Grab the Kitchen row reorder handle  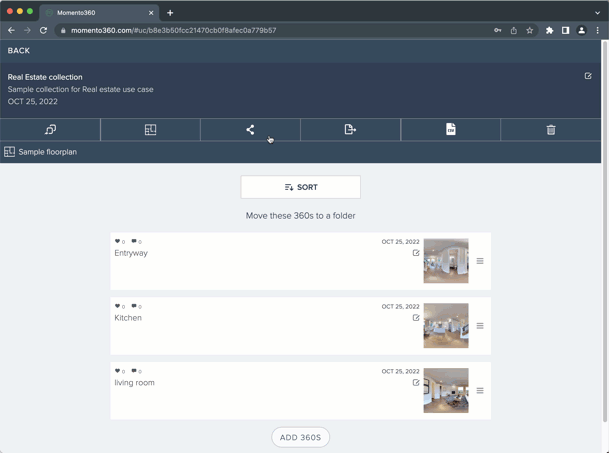tap(480, 326)
